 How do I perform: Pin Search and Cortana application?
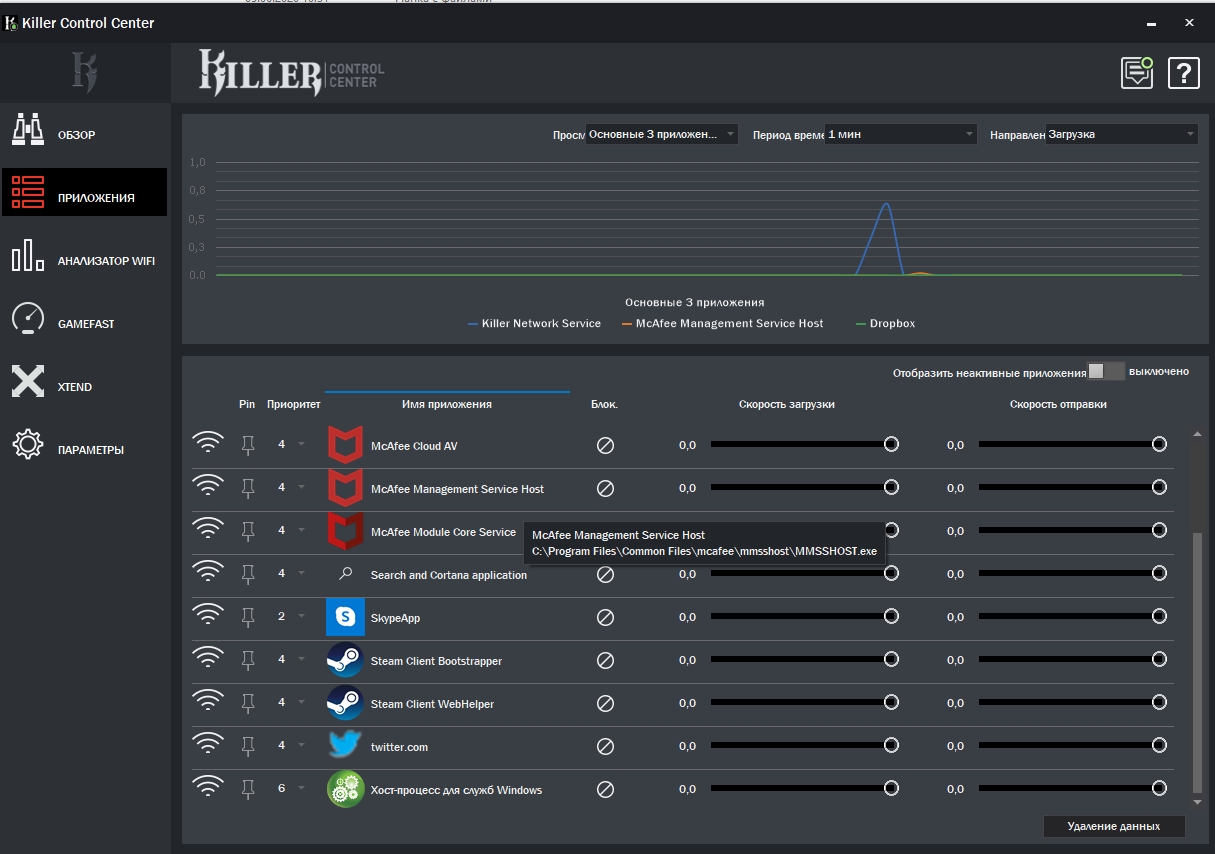(x=249, y=574)
